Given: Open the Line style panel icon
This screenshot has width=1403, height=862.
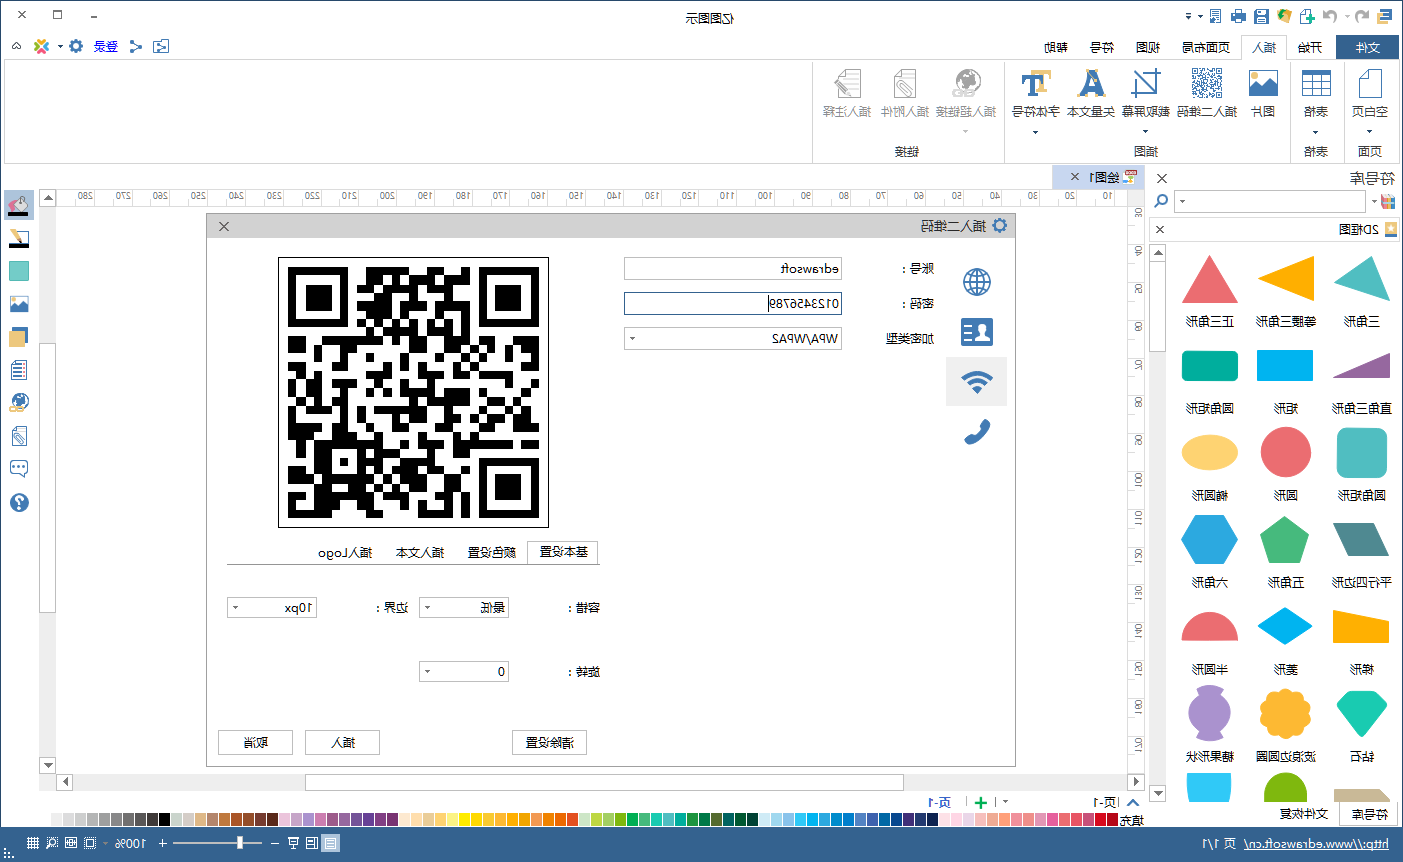Looking at the screenshot, I should [x=18, y=238].
